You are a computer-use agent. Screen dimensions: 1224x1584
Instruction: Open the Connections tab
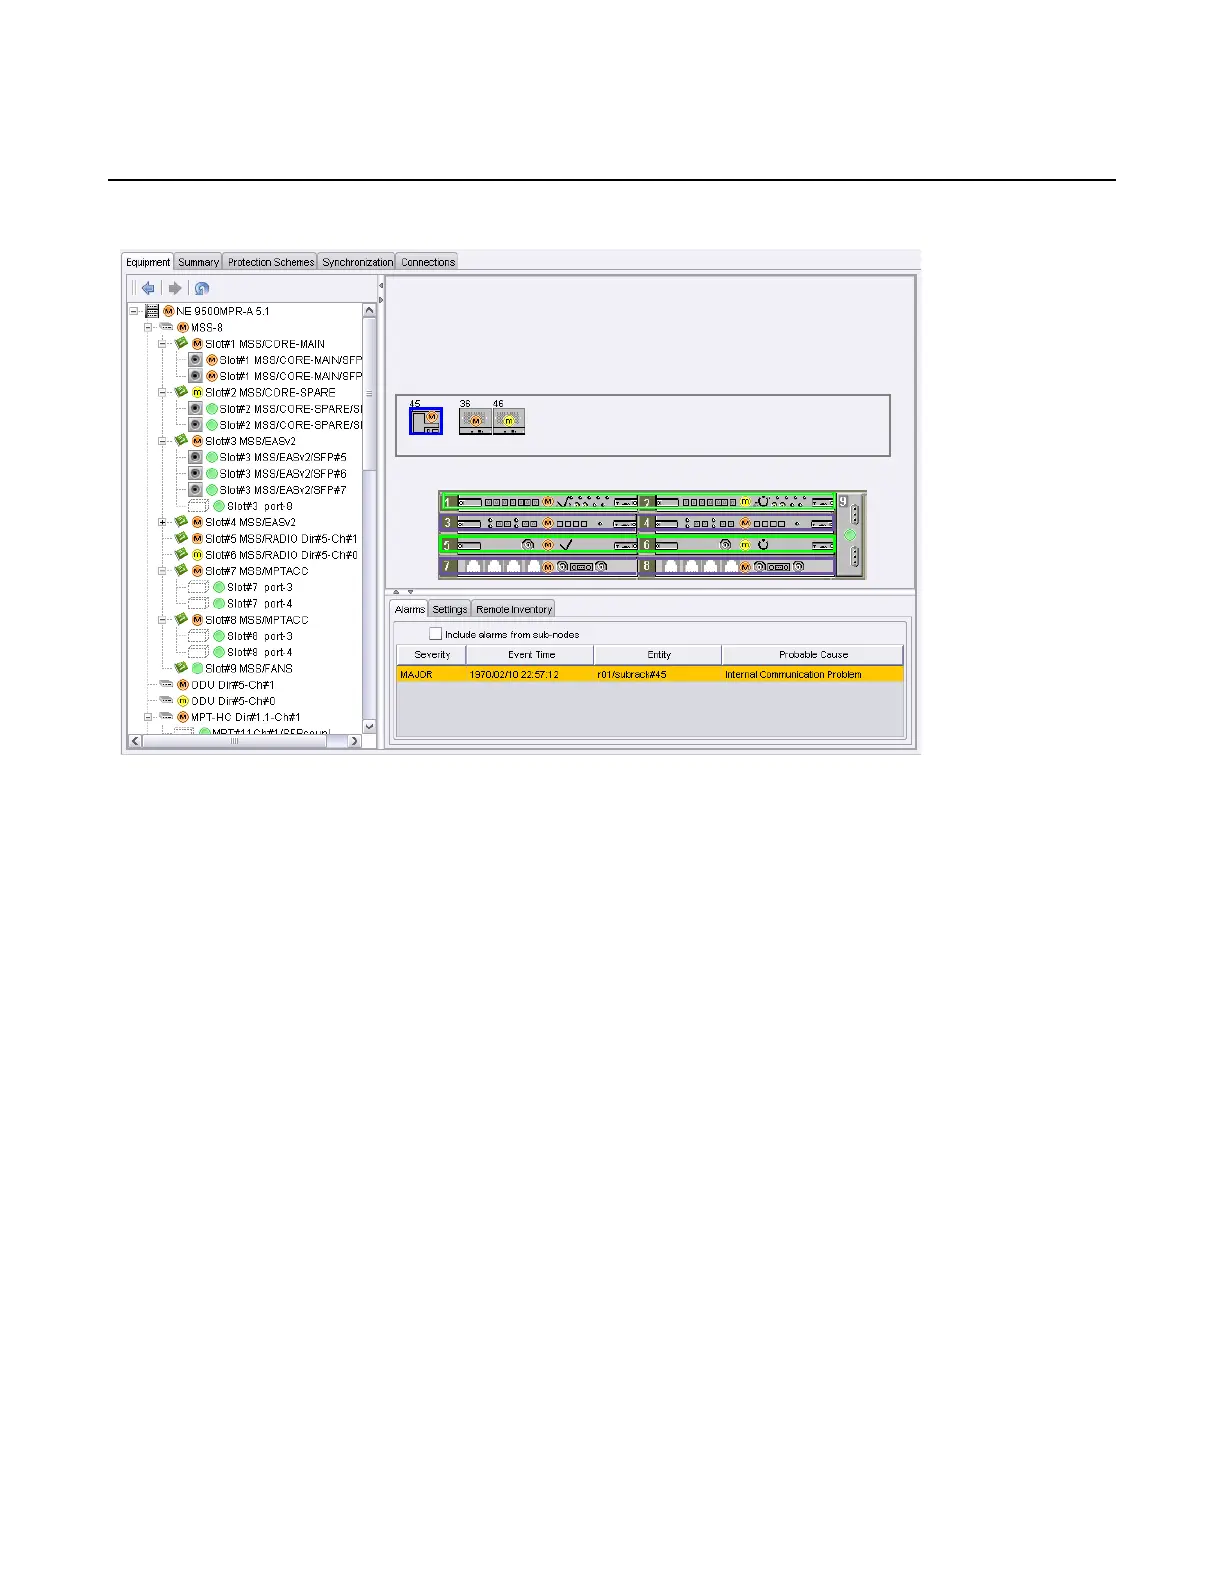click(428, 262)
